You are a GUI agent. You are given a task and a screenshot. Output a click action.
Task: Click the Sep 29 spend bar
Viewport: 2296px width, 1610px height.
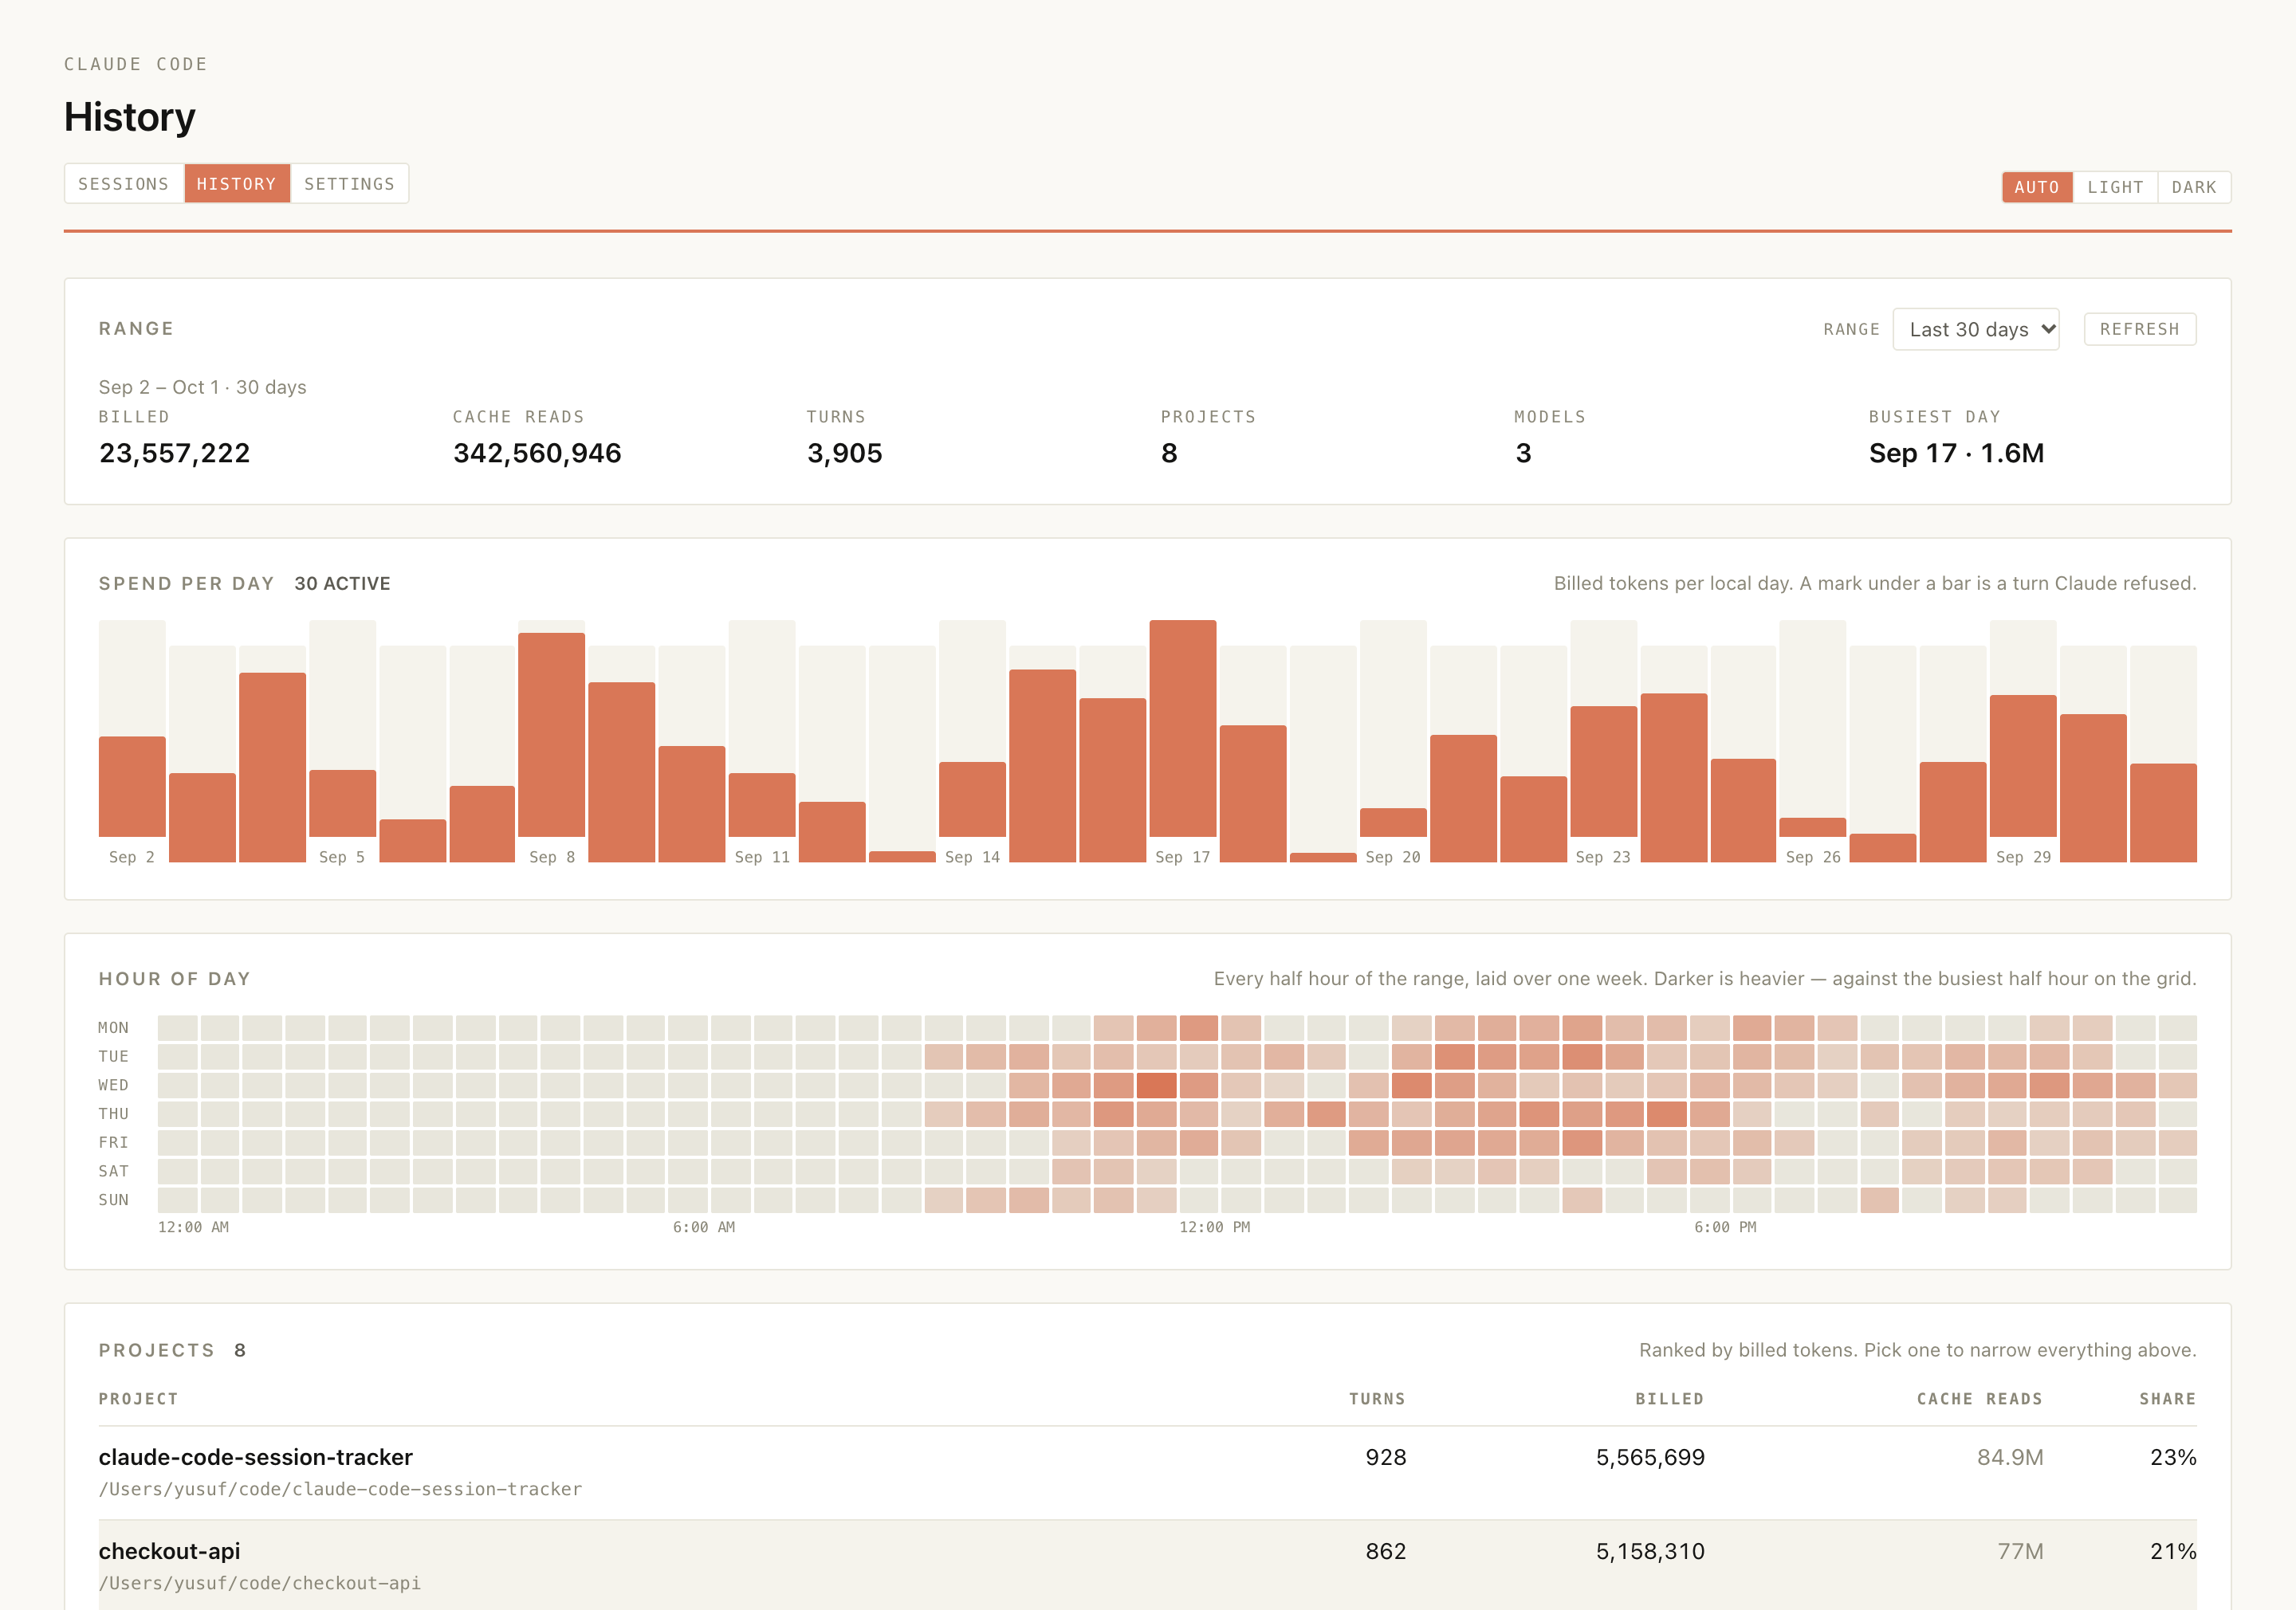tap(2023, 765)
